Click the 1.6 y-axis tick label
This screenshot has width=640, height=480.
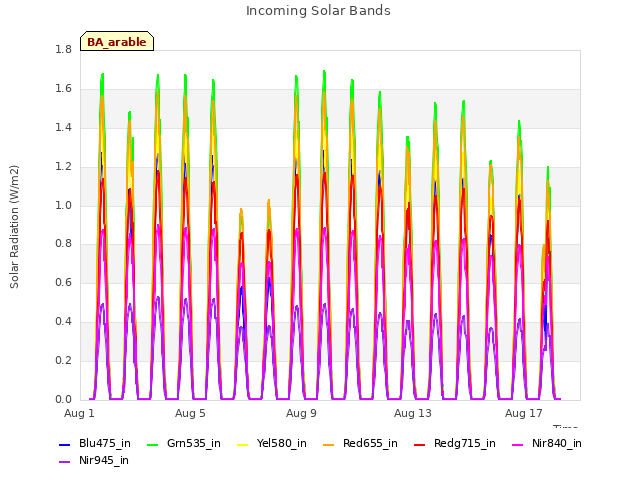point(63,89)
